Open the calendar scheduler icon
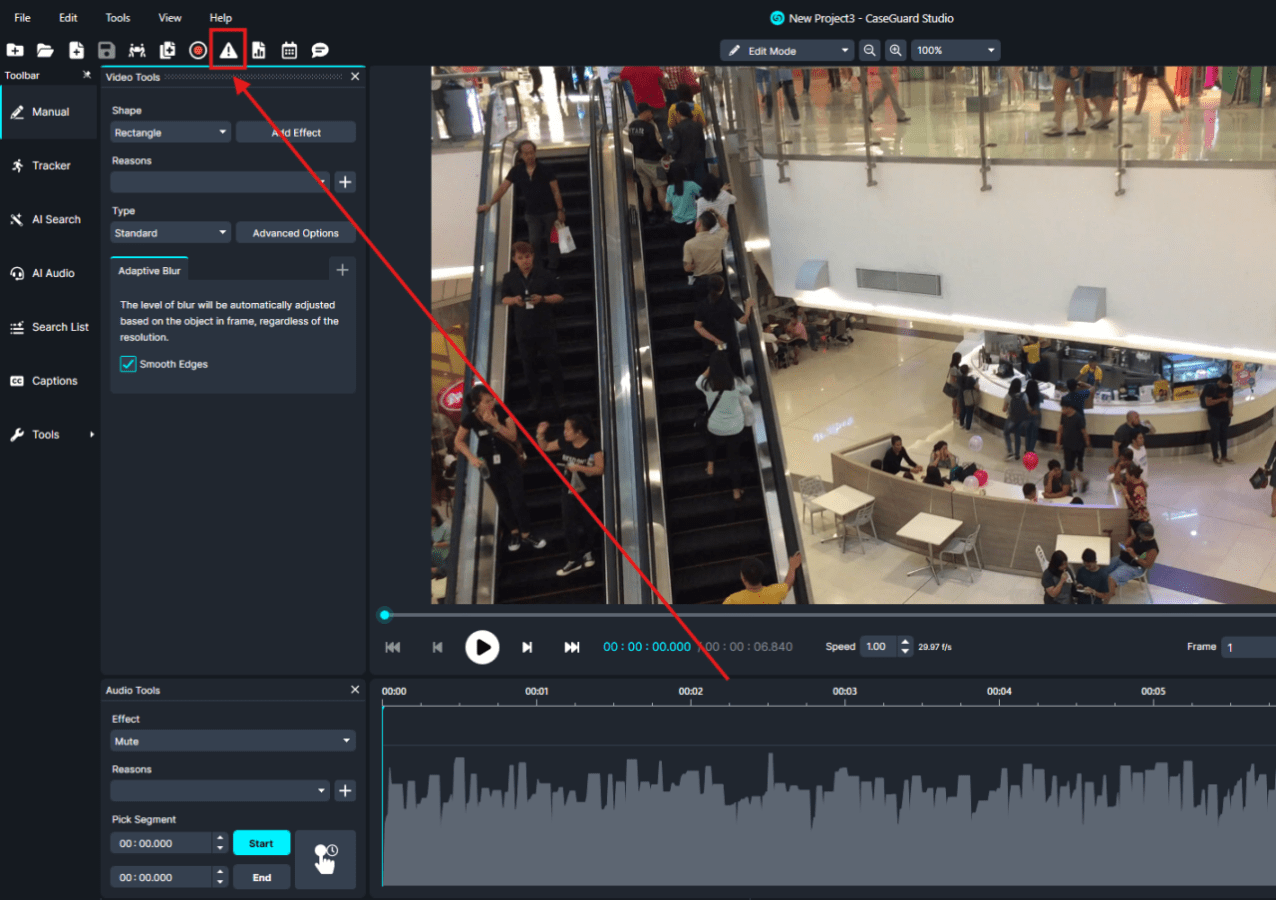The image size is (1276, 900). point(289,50)
